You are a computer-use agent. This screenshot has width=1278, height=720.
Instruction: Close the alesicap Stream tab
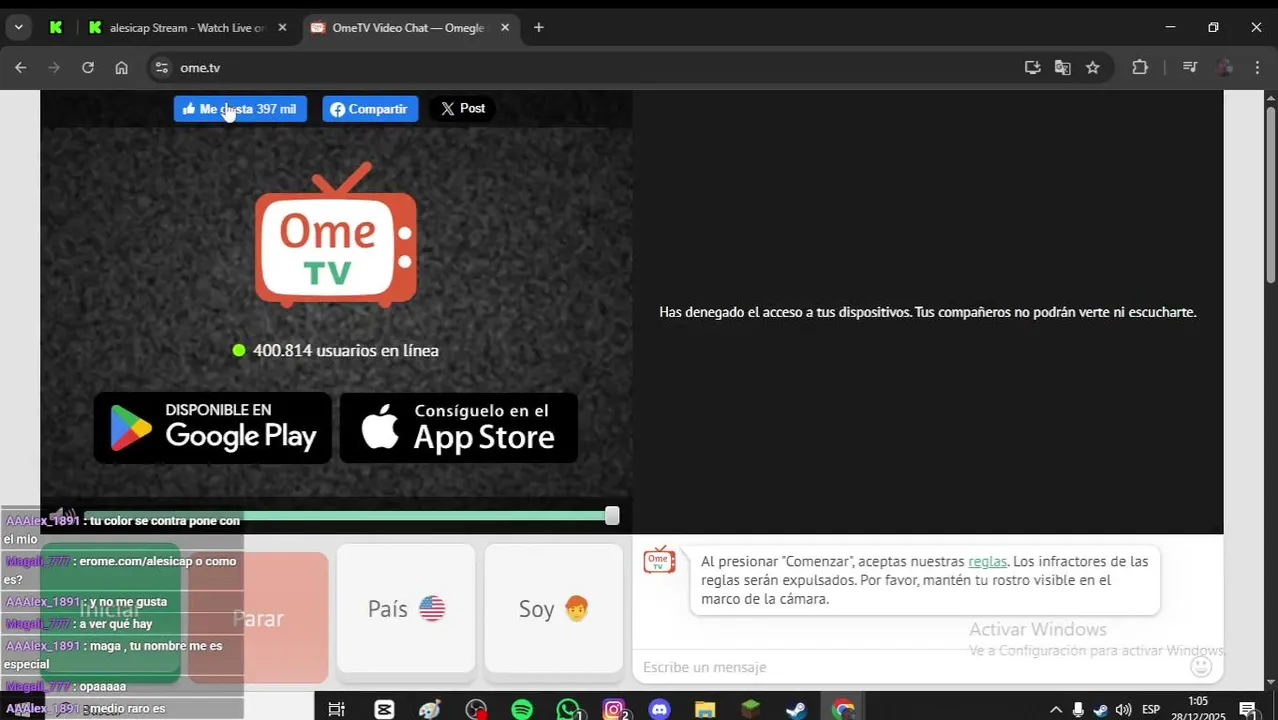[x=282, y=28]
